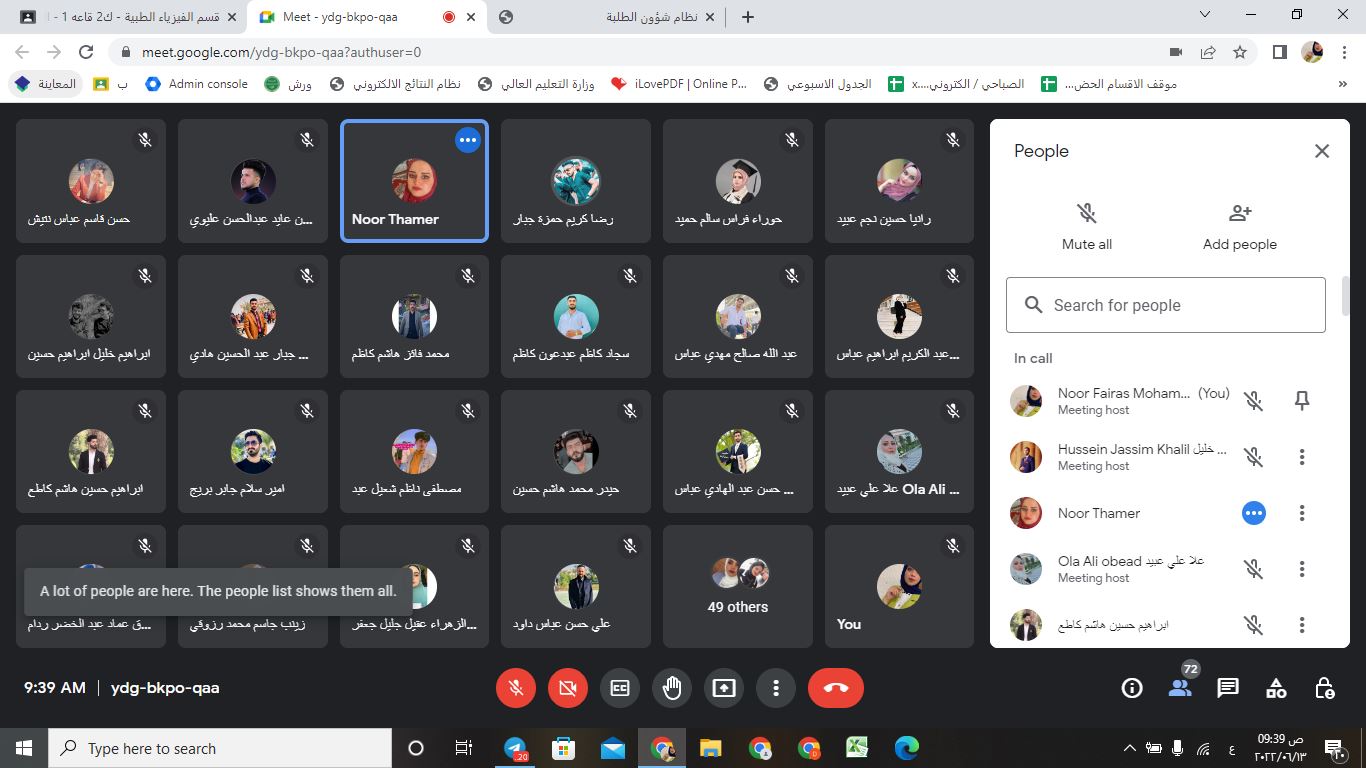This screenshot has height=768, width=1366.
Task: Open the chat with everyone panel
Action: pyautogui.click(x=1228, y=688)
